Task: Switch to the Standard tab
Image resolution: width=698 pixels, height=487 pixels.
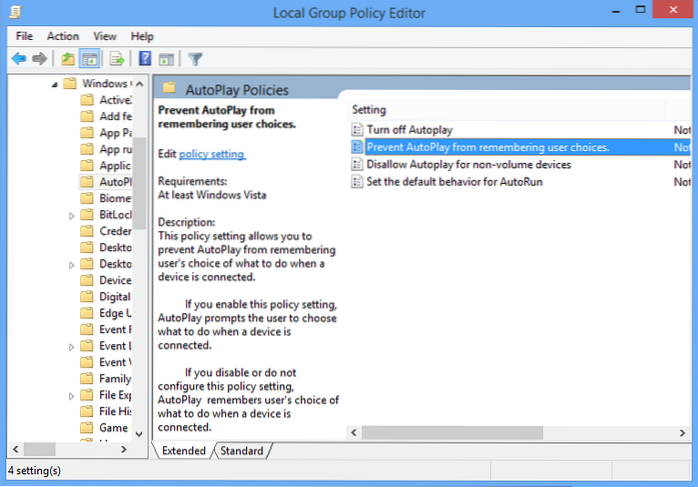Action: pyautogui.click(x=242, y=451)
